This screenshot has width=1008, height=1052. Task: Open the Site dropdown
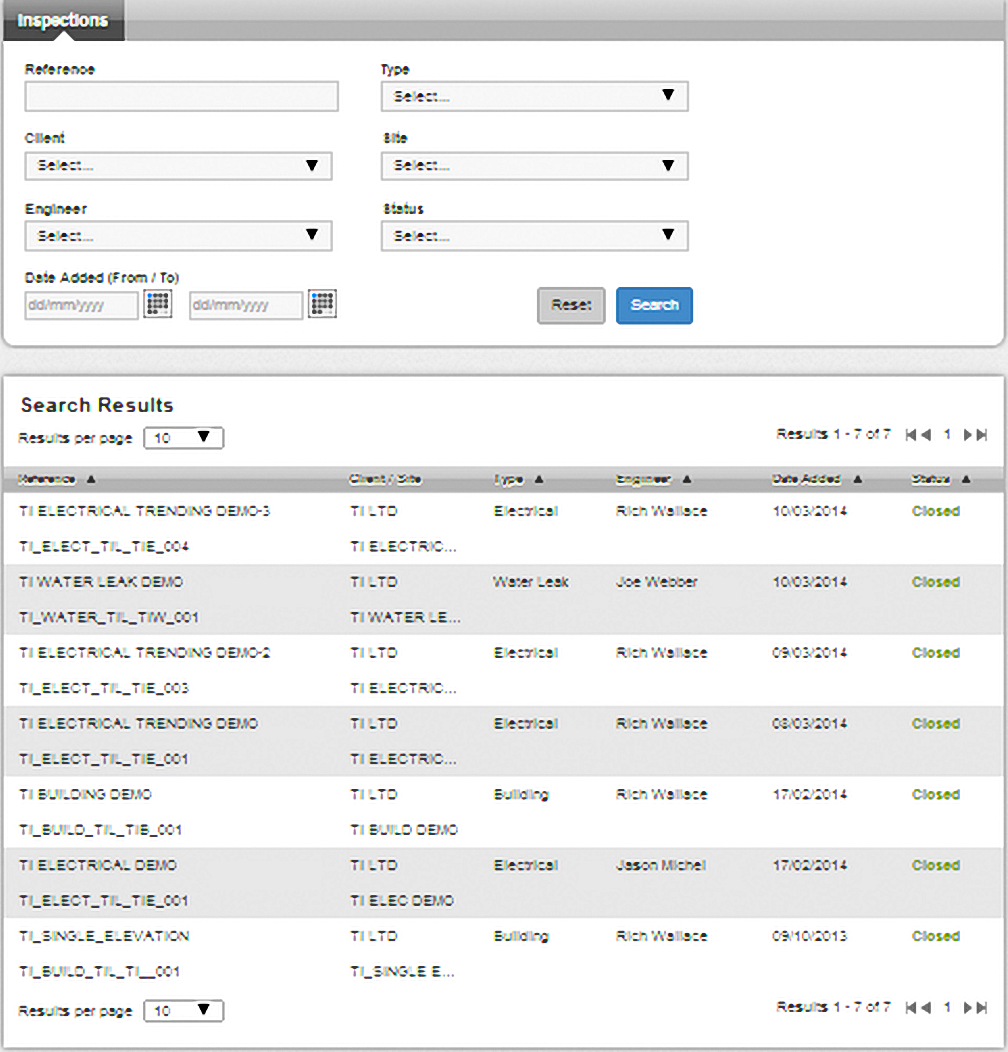pos(534,166)
